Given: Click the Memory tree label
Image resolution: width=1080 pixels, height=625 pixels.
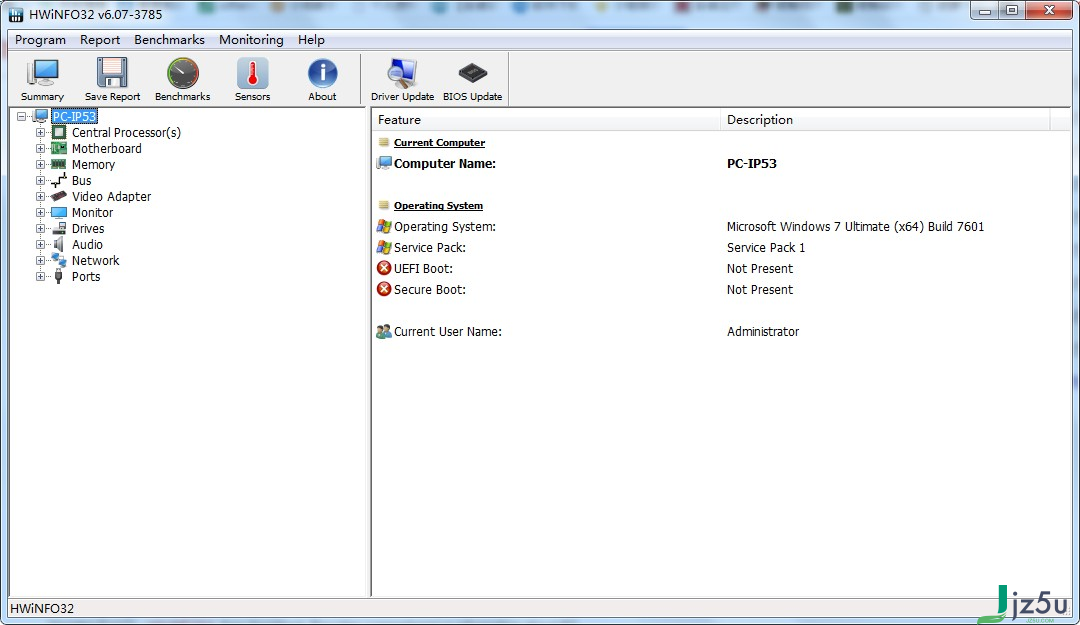Looking at the screenshot, I should 93,164.
